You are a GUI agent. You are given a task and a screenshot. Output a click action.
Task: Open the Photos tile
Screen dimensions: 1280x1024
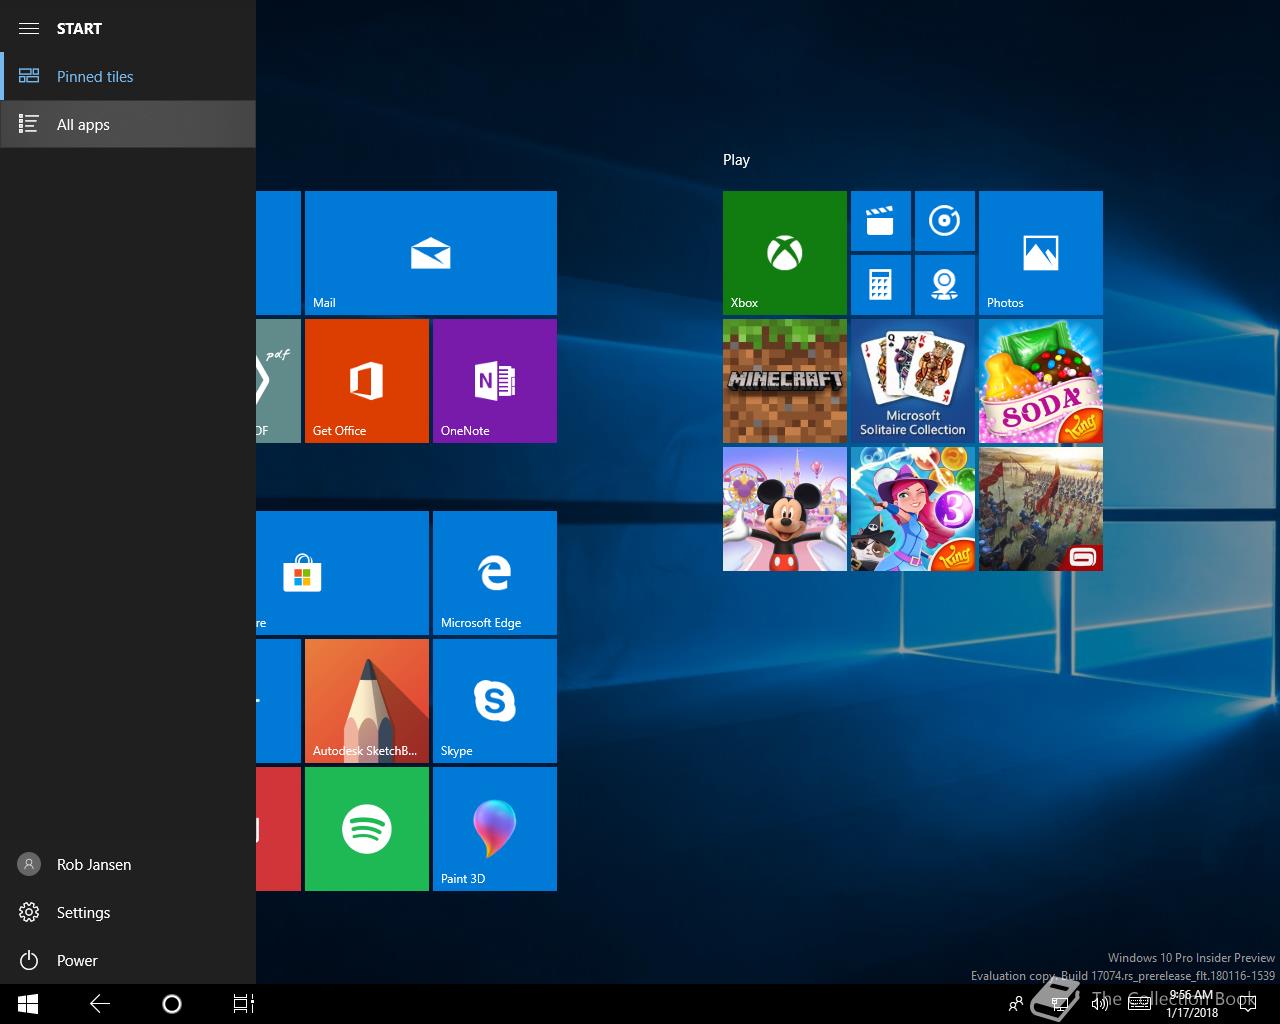pyautogui.click(x=1041, y=253)
